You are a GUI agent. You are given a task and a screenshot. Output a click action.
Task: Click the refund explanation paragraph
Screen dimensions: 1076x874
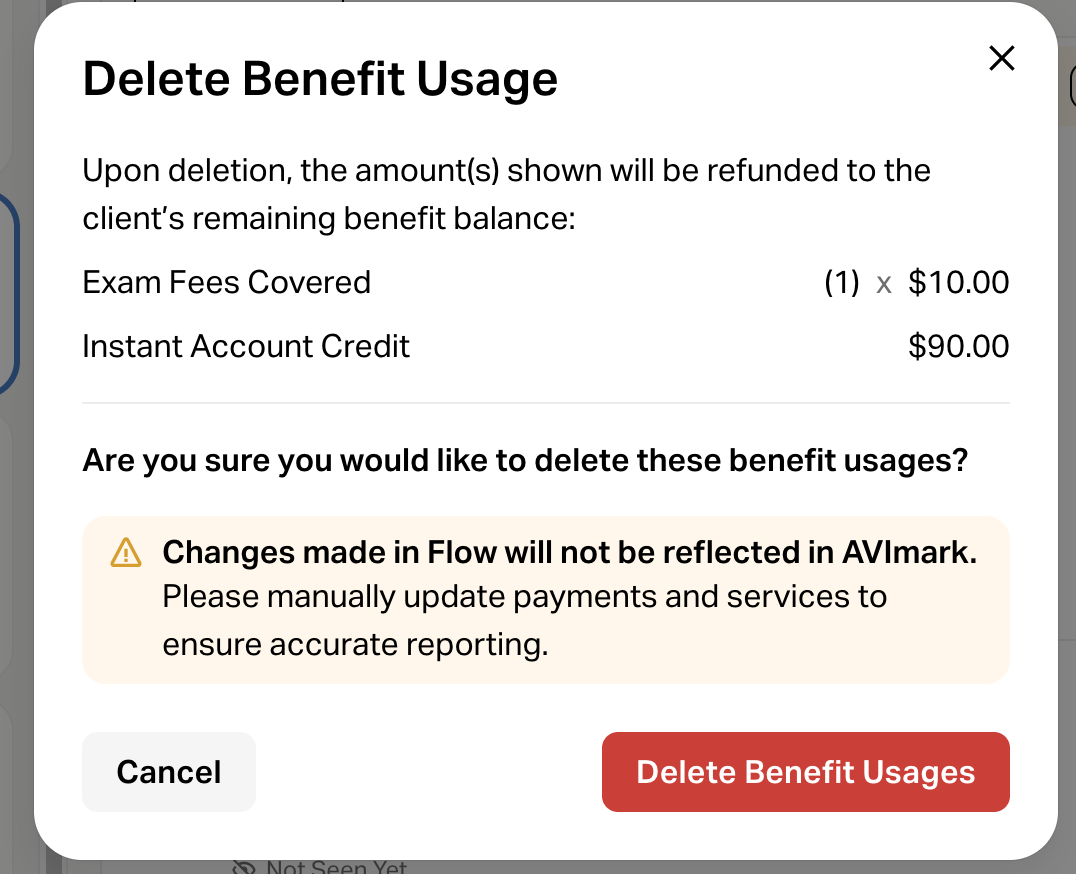(x=506, y=193)
